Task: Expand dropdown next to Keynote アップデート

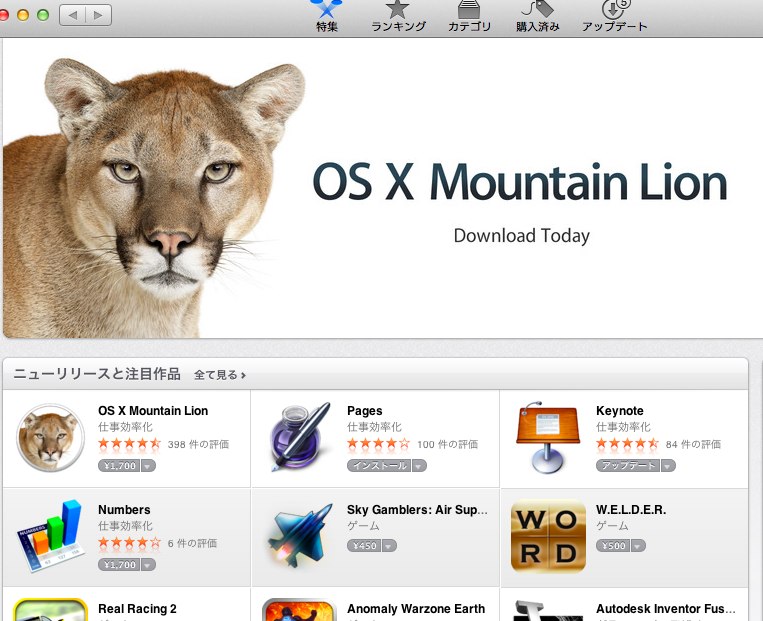Action: 668,466
